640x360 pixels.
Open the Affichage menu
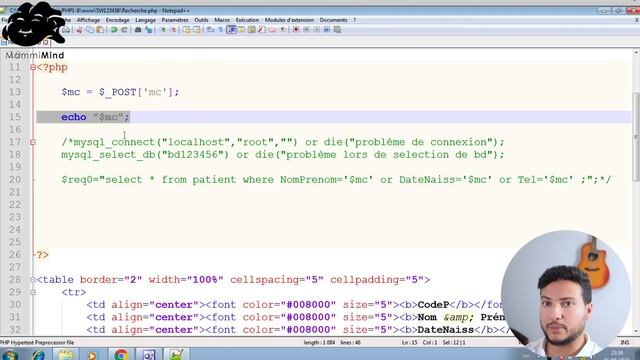coord(88,20)
